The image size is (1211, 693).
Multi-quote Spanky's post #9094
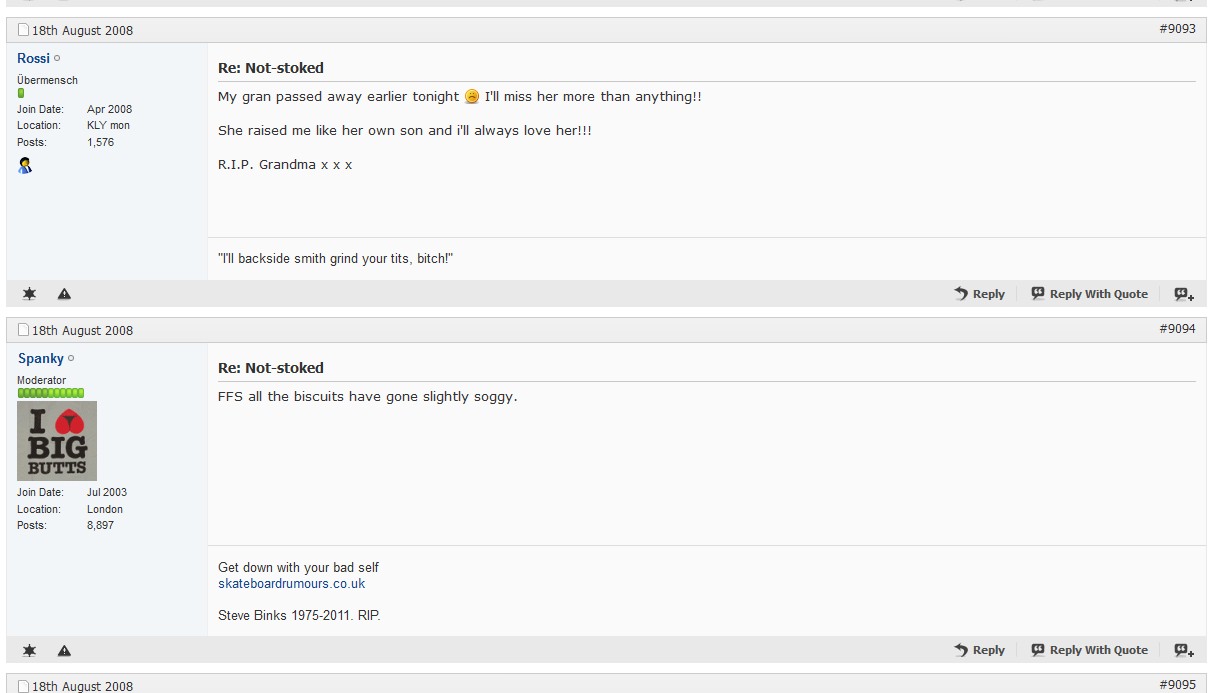tap(1184, 650)
